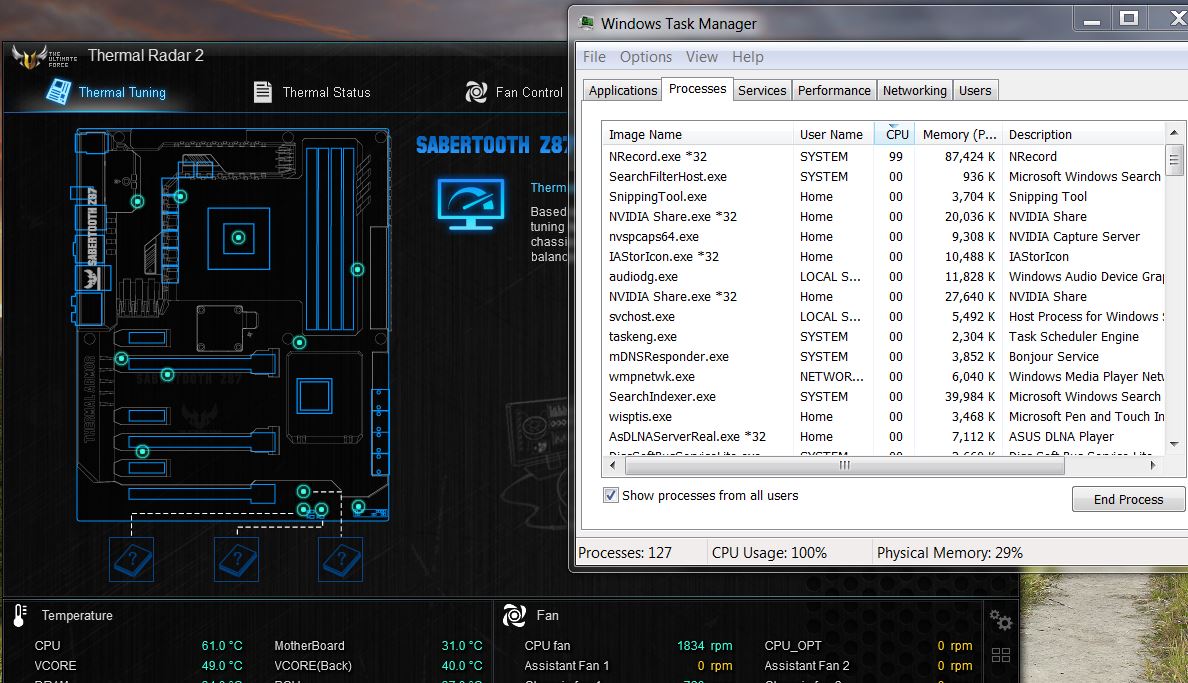This screenshot has height=683, width=1188.
Task: Select the CPU sensor on the motherboard diagram
Action: point(239,238)
